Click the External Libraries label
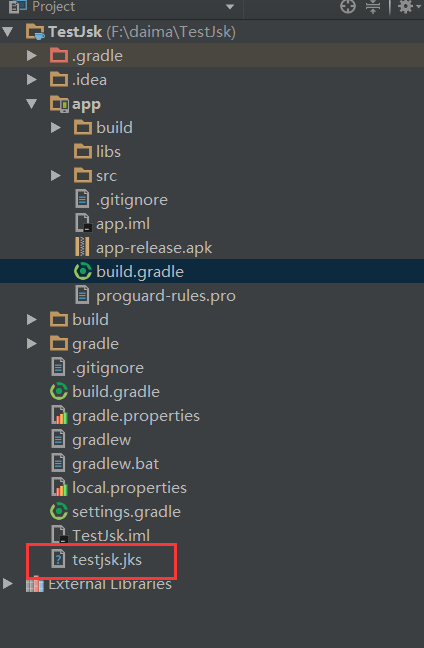This screenshot has width=424, height=648. click(x=110, y=584)
